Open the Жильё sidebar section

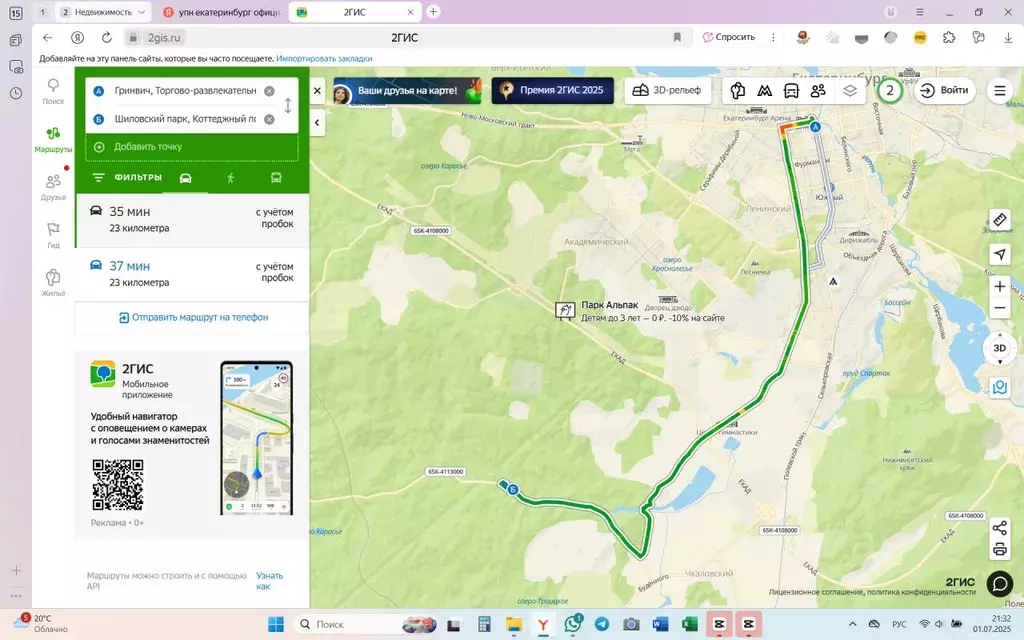click(x=53, y=283)
